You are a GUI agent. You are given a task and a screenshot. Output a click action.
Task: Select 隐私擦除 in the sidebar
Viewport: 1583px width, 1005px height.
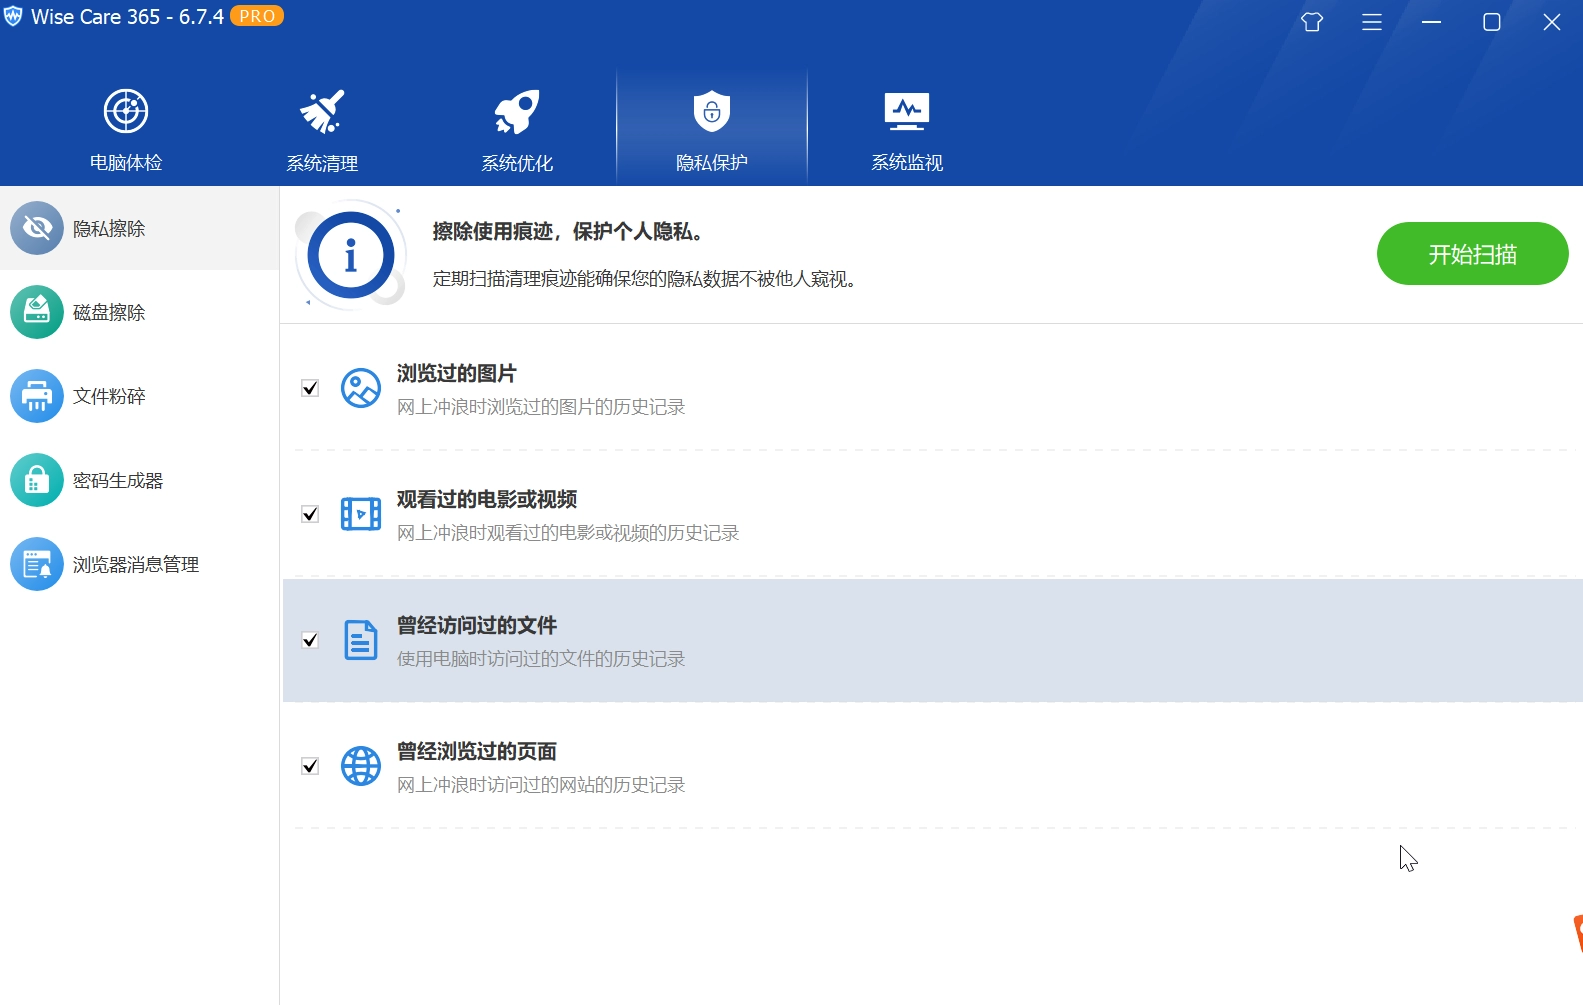139,228
